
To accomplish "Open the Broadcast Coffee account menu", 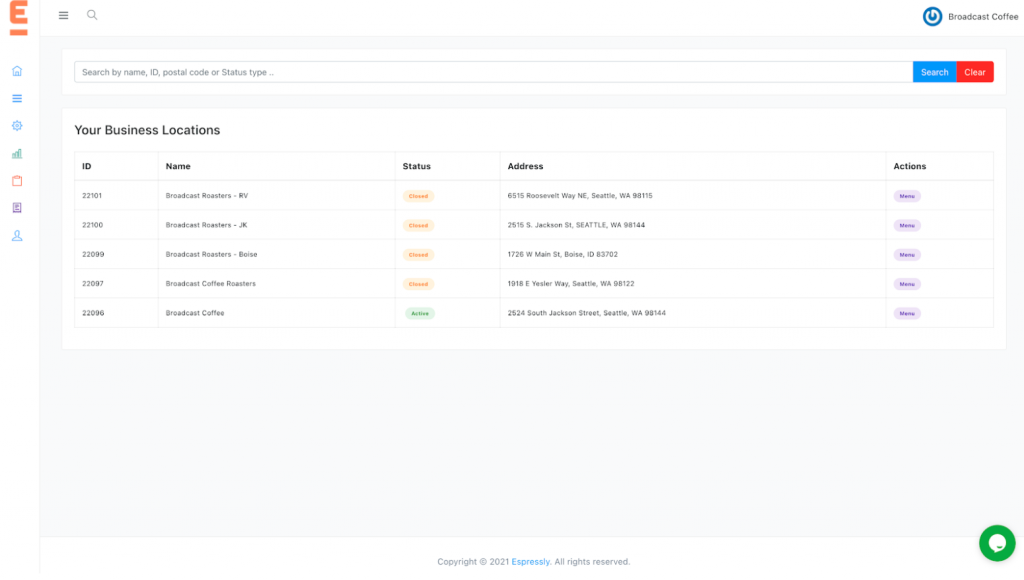I will point(970,16).
